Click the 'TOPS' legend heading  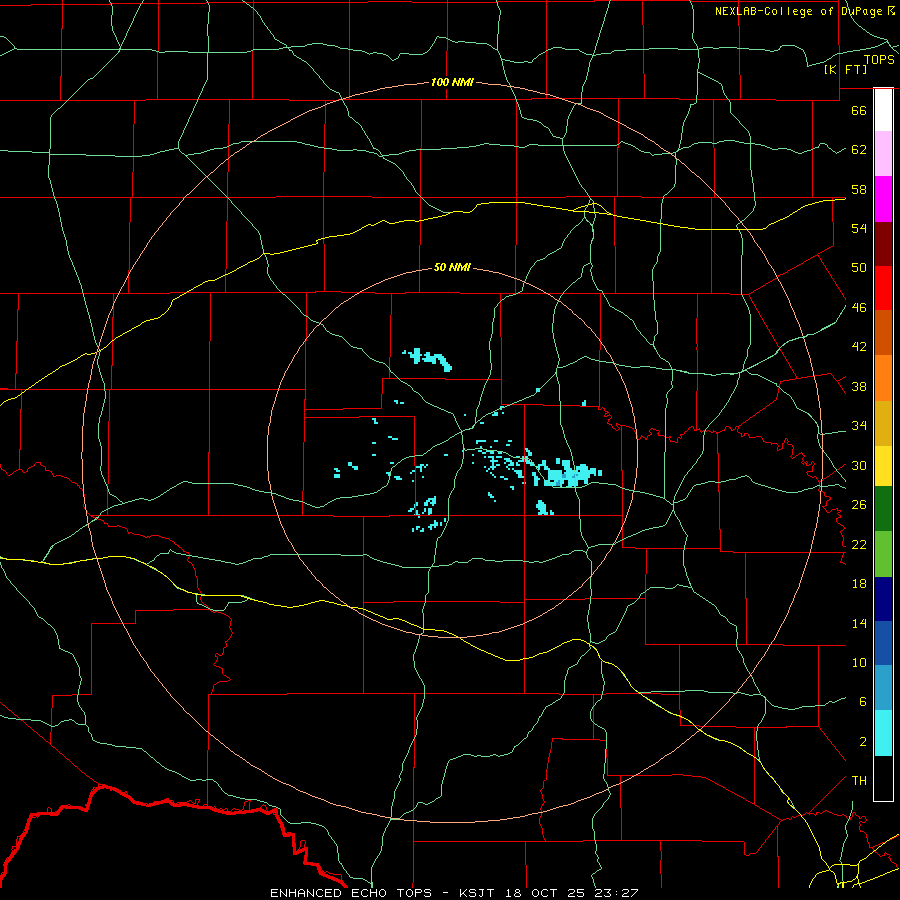coord(879,59)
